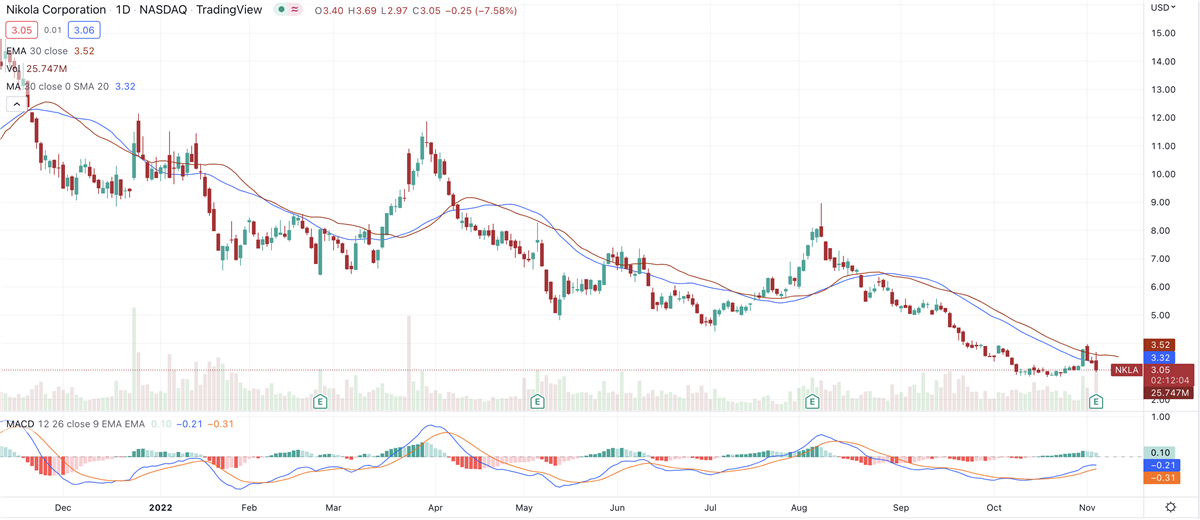
Task: Click the 0.10 MACD histogram axis label
Action: [1160, 452]
